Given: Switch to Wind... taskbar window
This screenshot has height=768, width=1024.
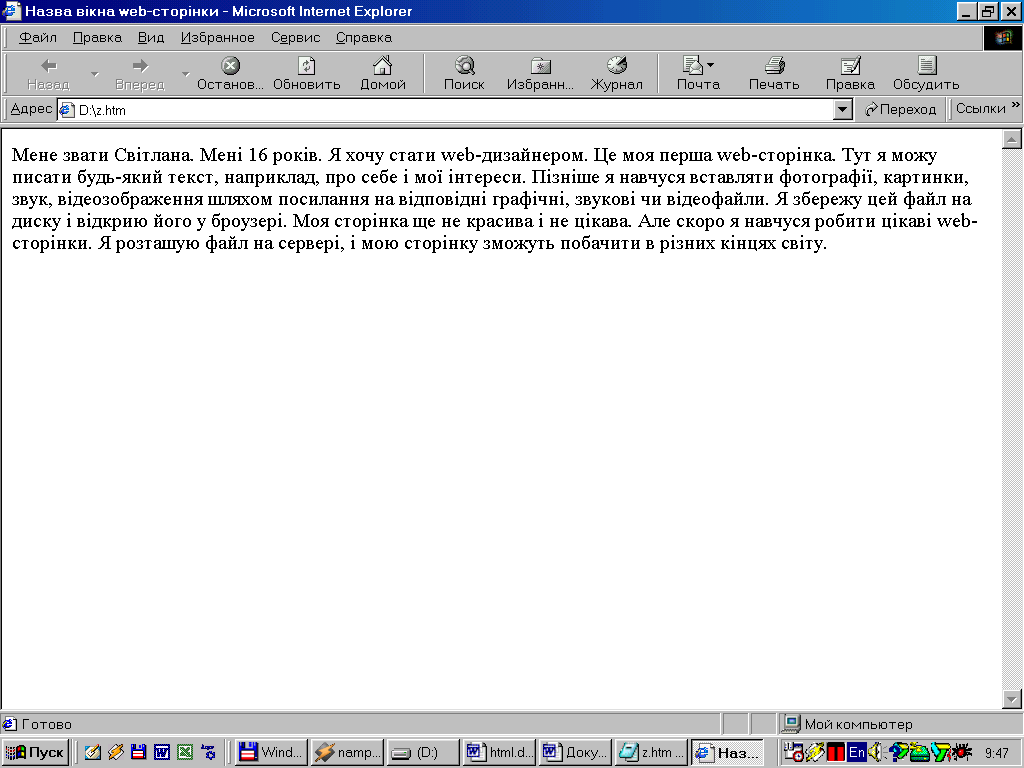Looking at the screenshot, I should (271, 752).
